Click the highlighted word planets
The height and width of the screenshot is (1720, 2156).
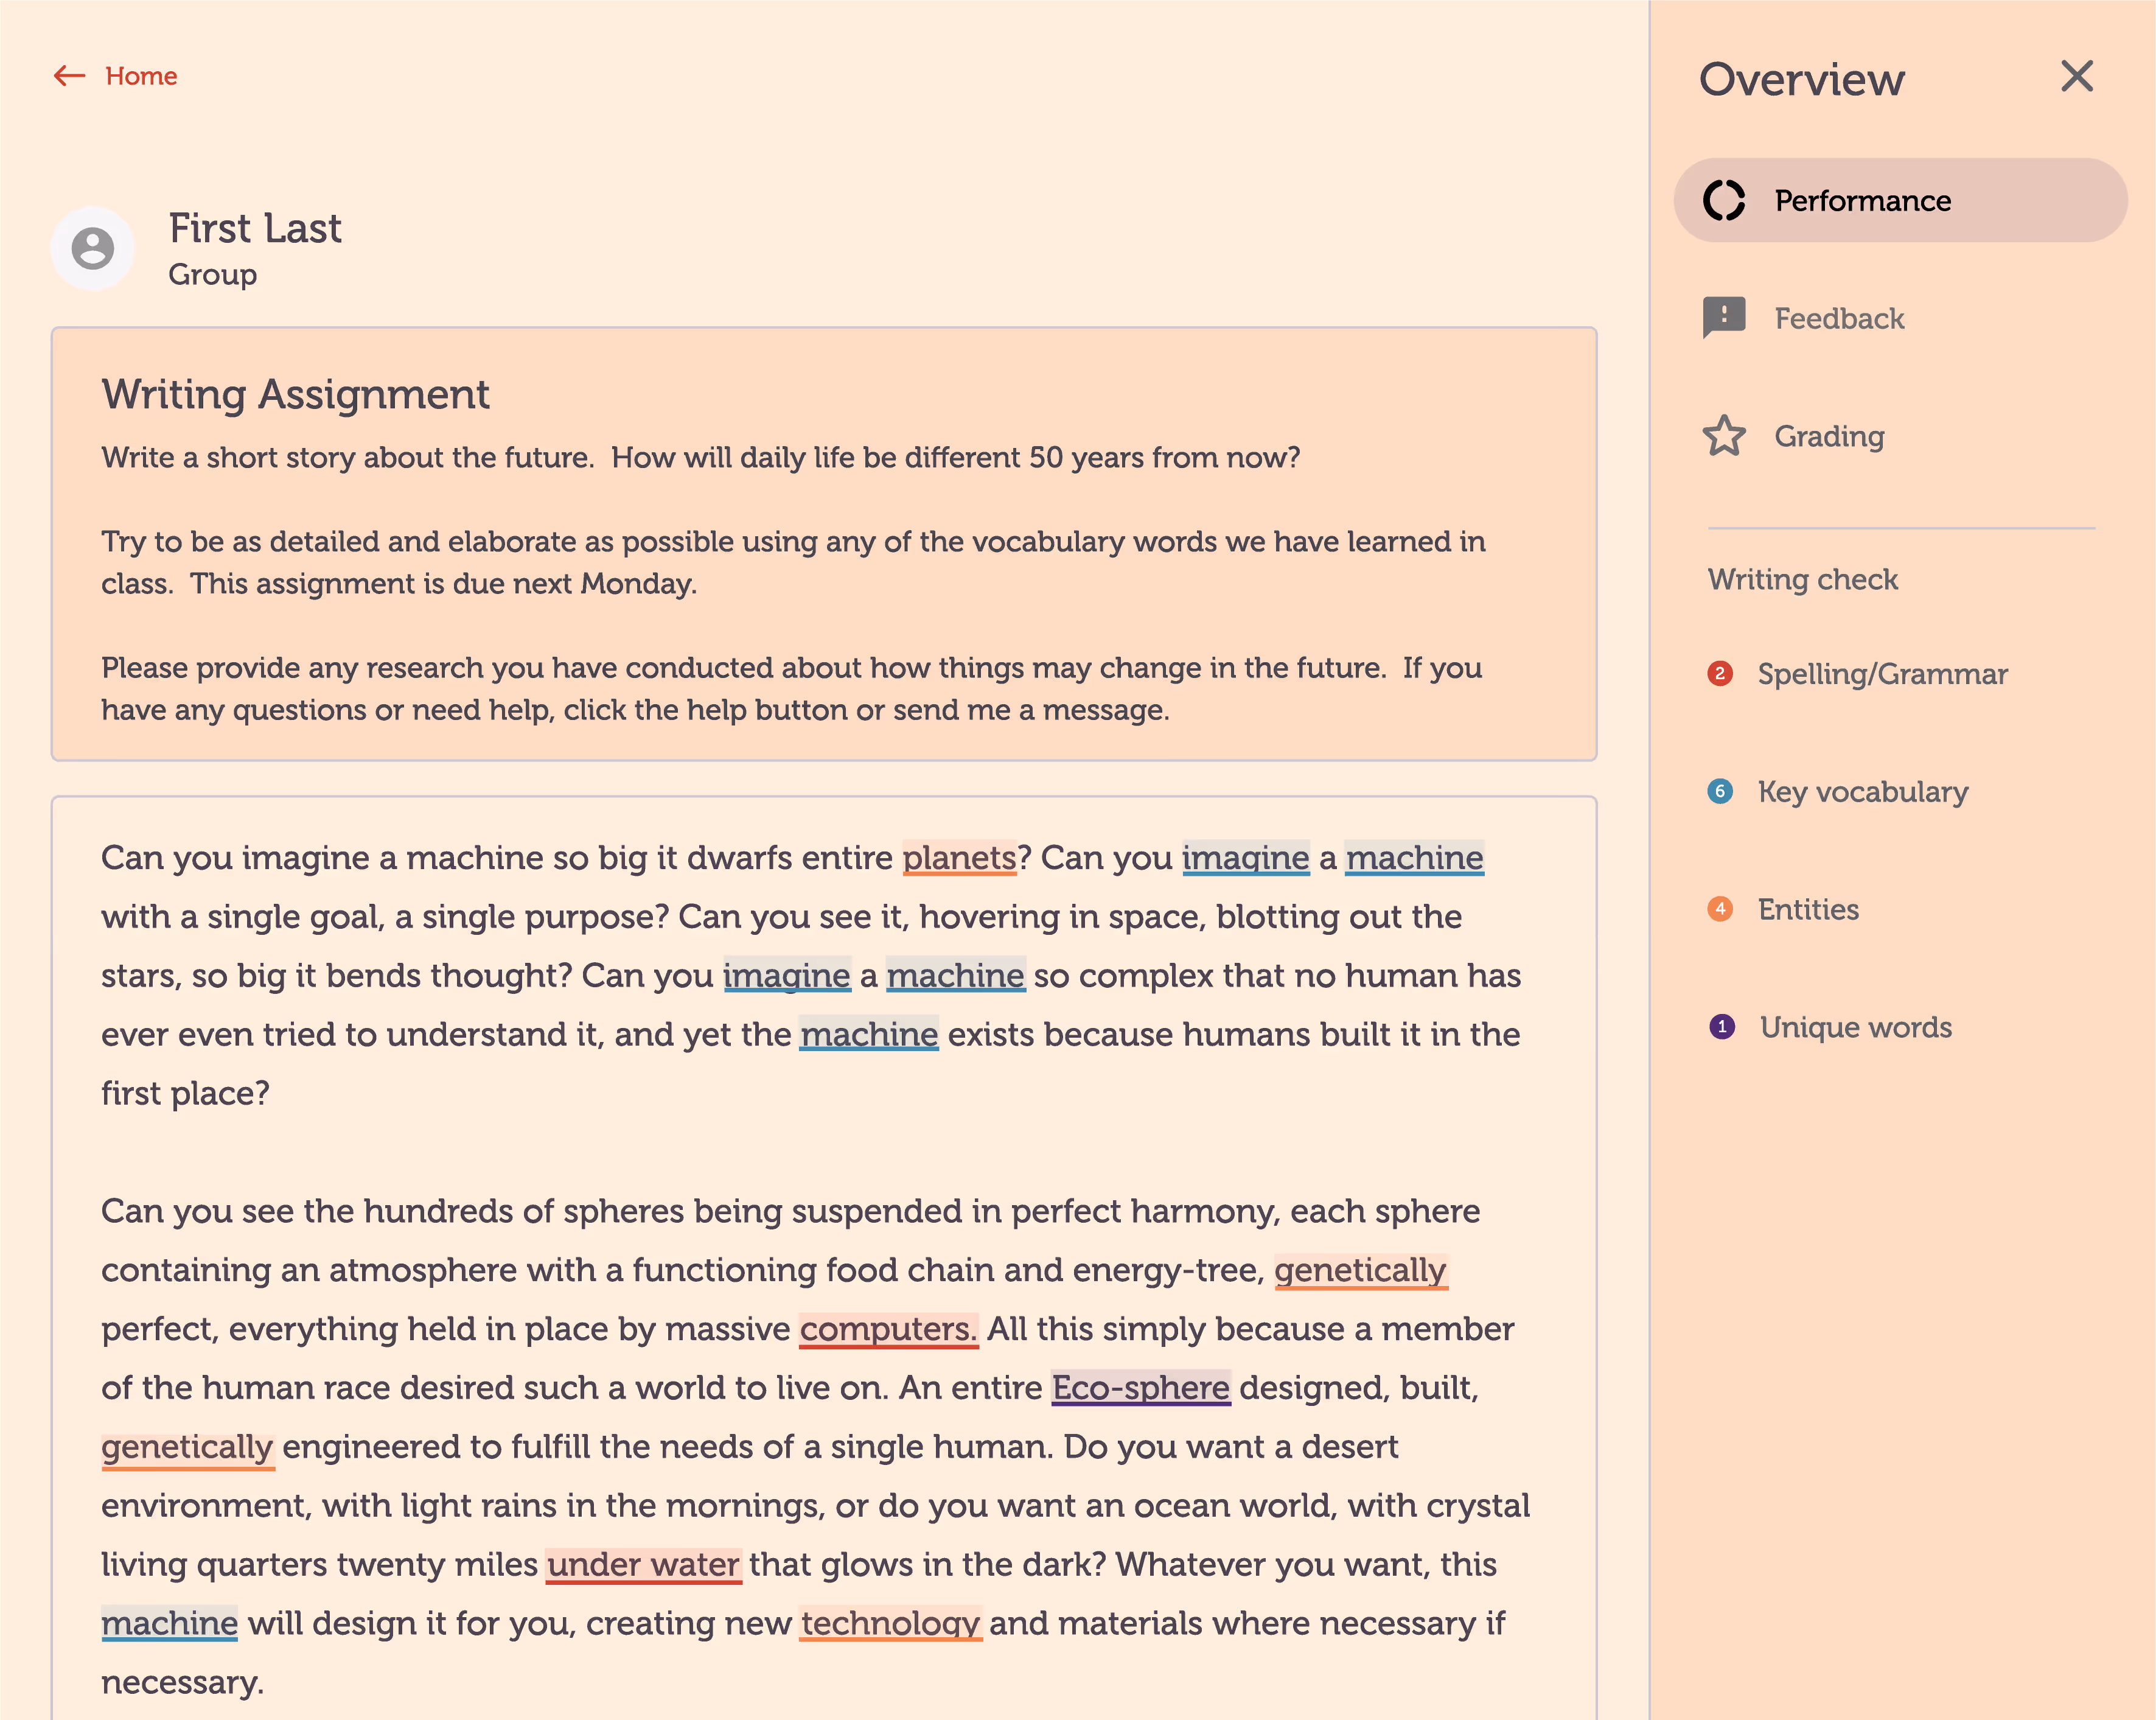(959, 858)
